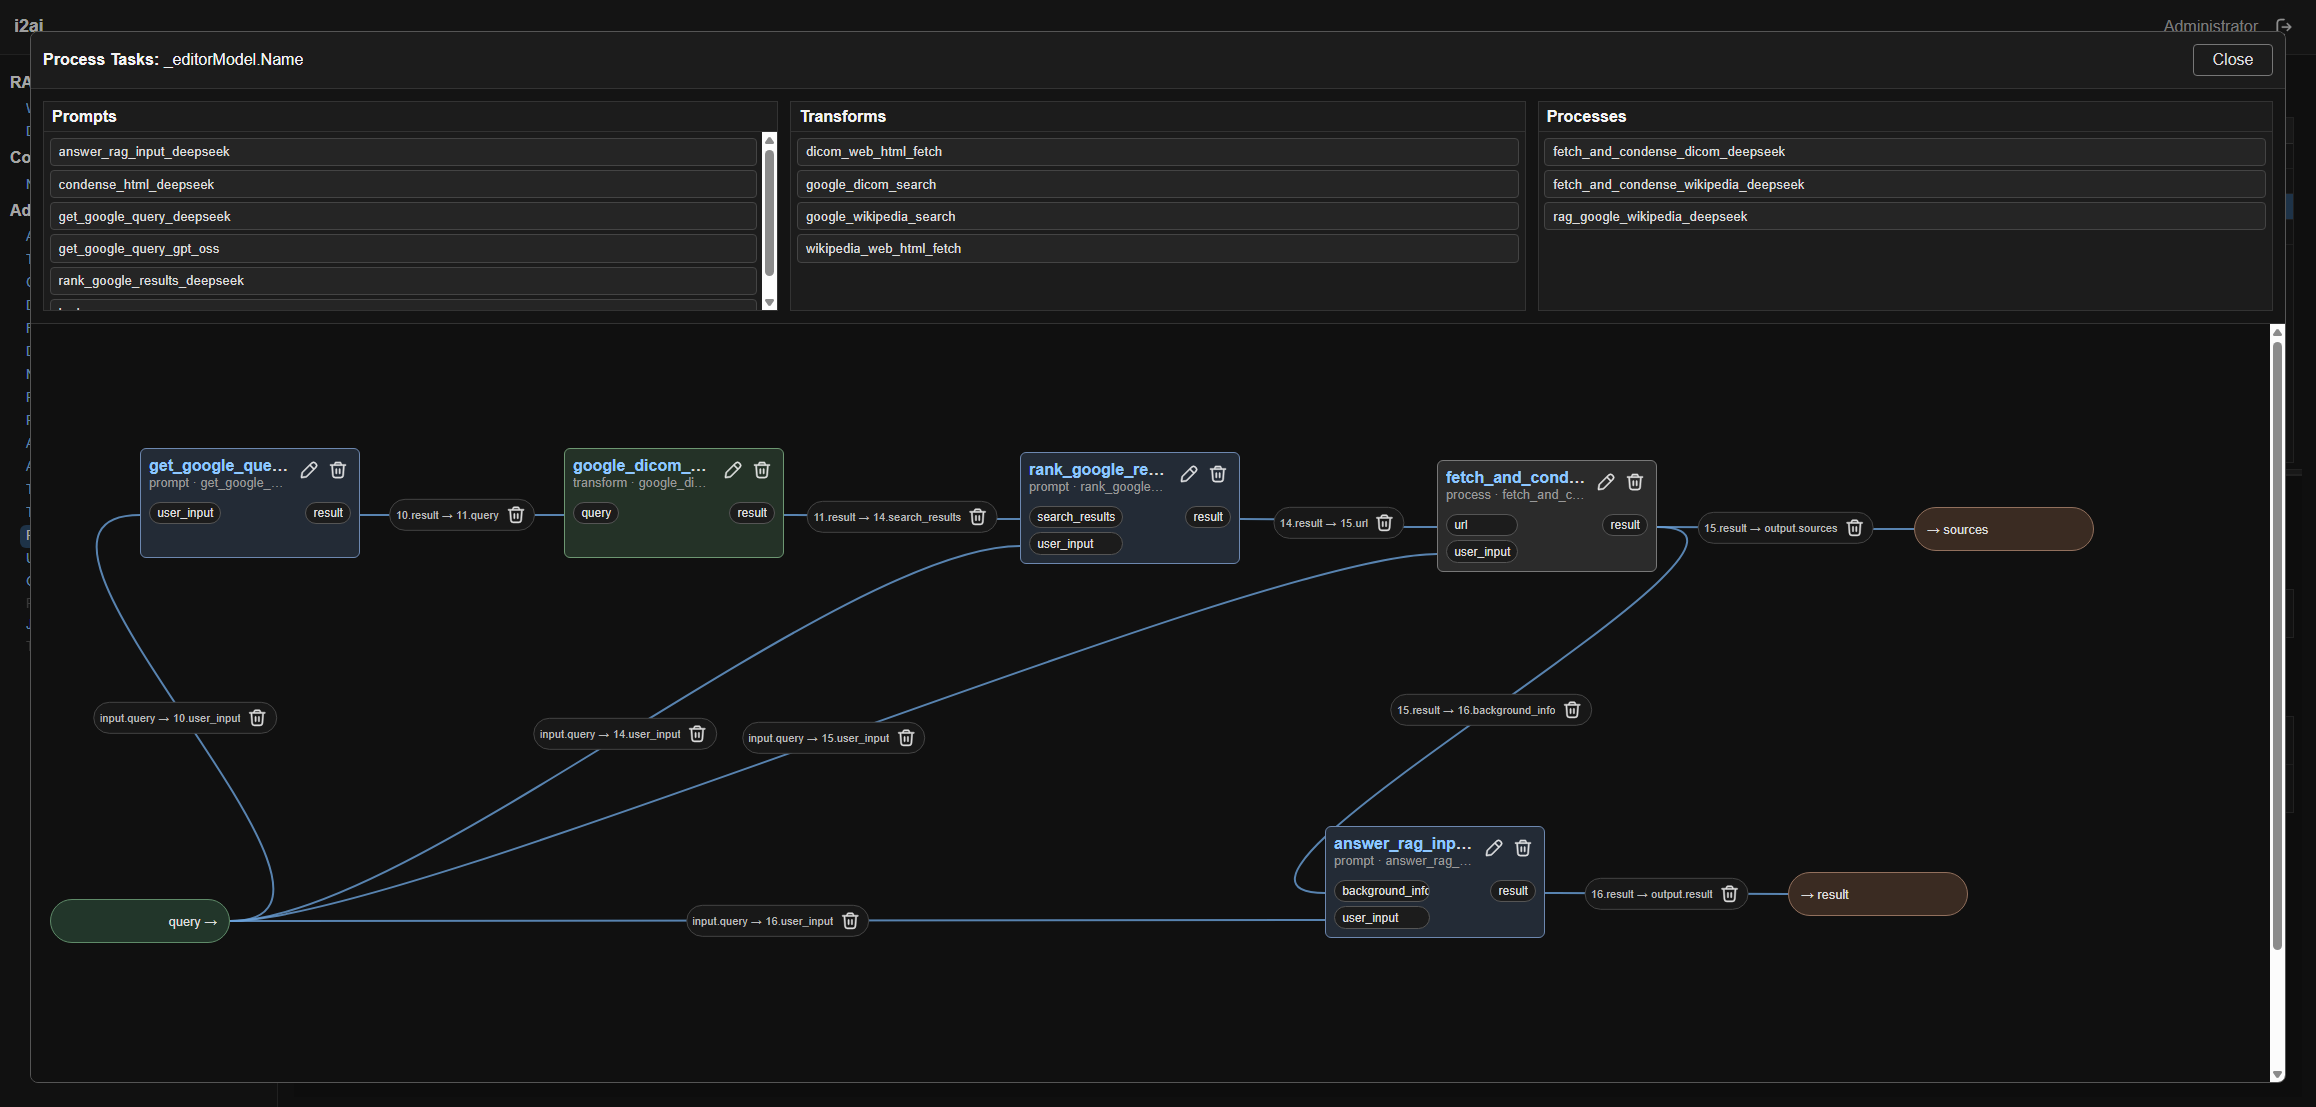Add the fetch_and_condense_wikipedia_deepseek process
The image size is (2316, 1107).
1905,184
